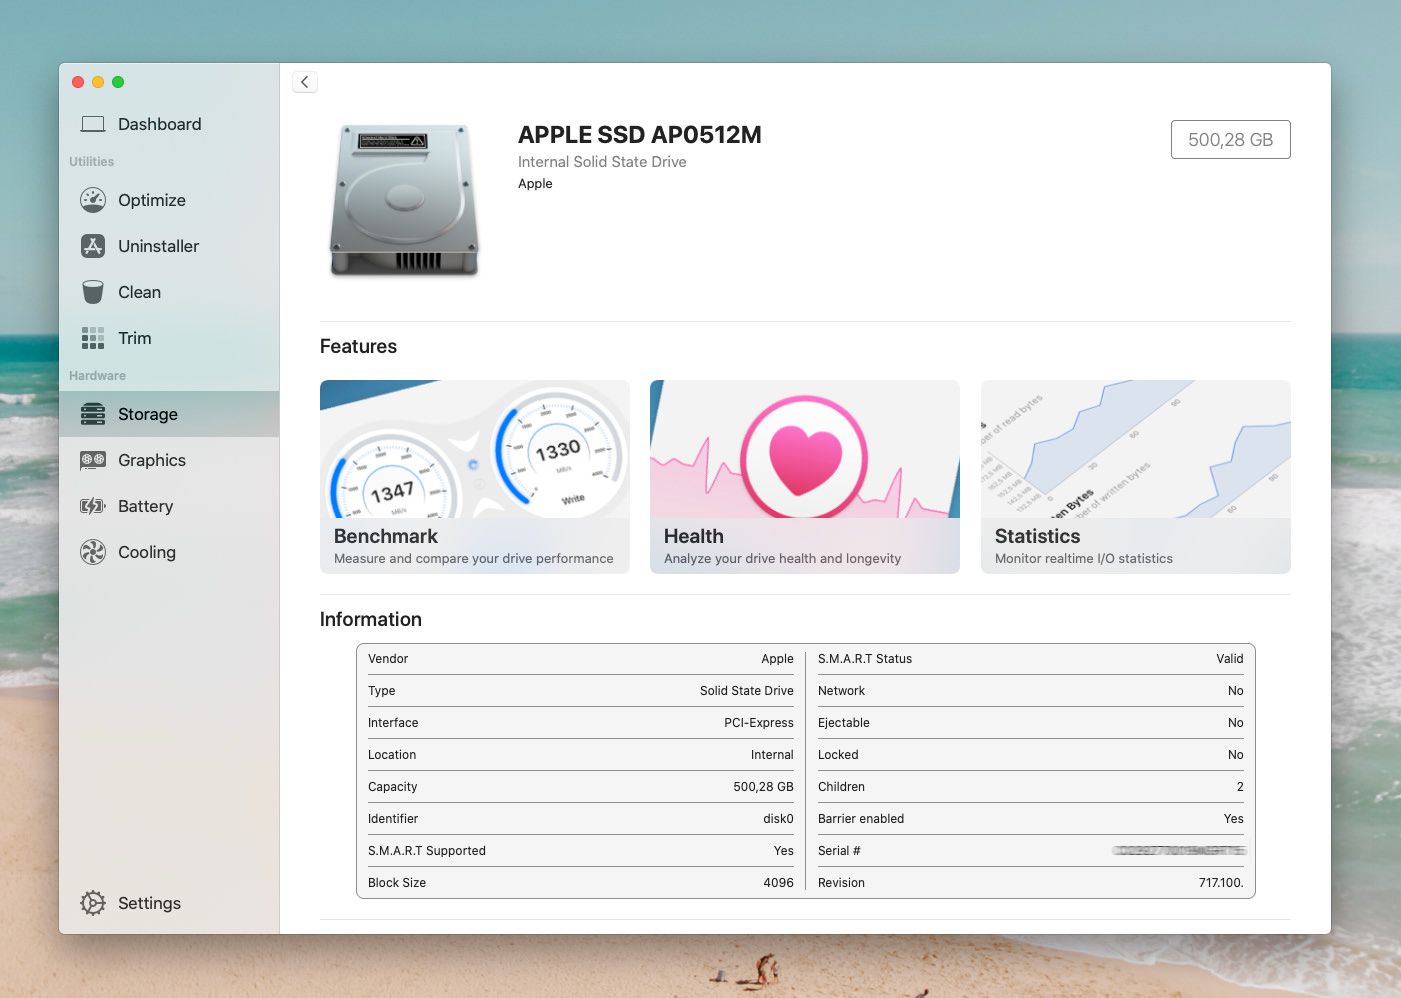Click the Storage drive stack icon

point(93,414)
